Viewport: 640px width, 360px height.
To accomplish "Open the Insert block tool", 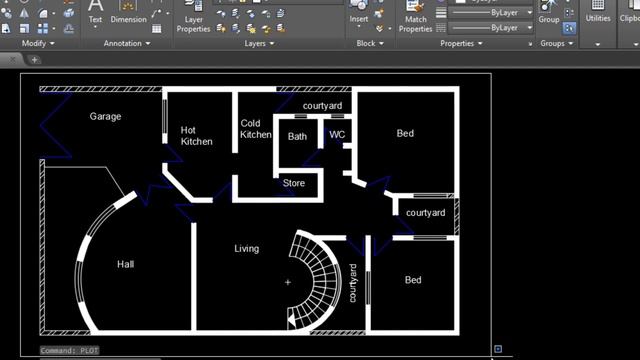I will 359,11.
